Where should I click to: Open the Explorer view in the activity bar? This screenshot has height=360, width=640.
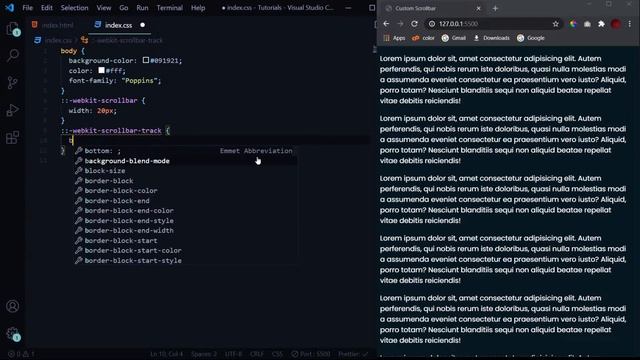pyautogui.click(x=13, y=29)
